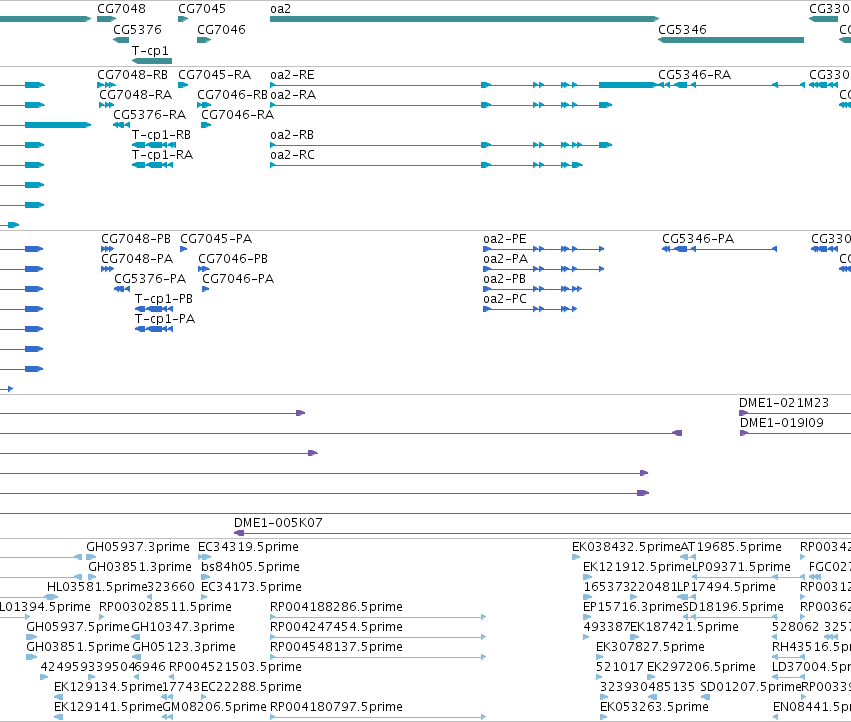This screenshot has width=851, height=722.
Task: Click BAC clone DME1-019I09
Action: click(x=782, y=423)
